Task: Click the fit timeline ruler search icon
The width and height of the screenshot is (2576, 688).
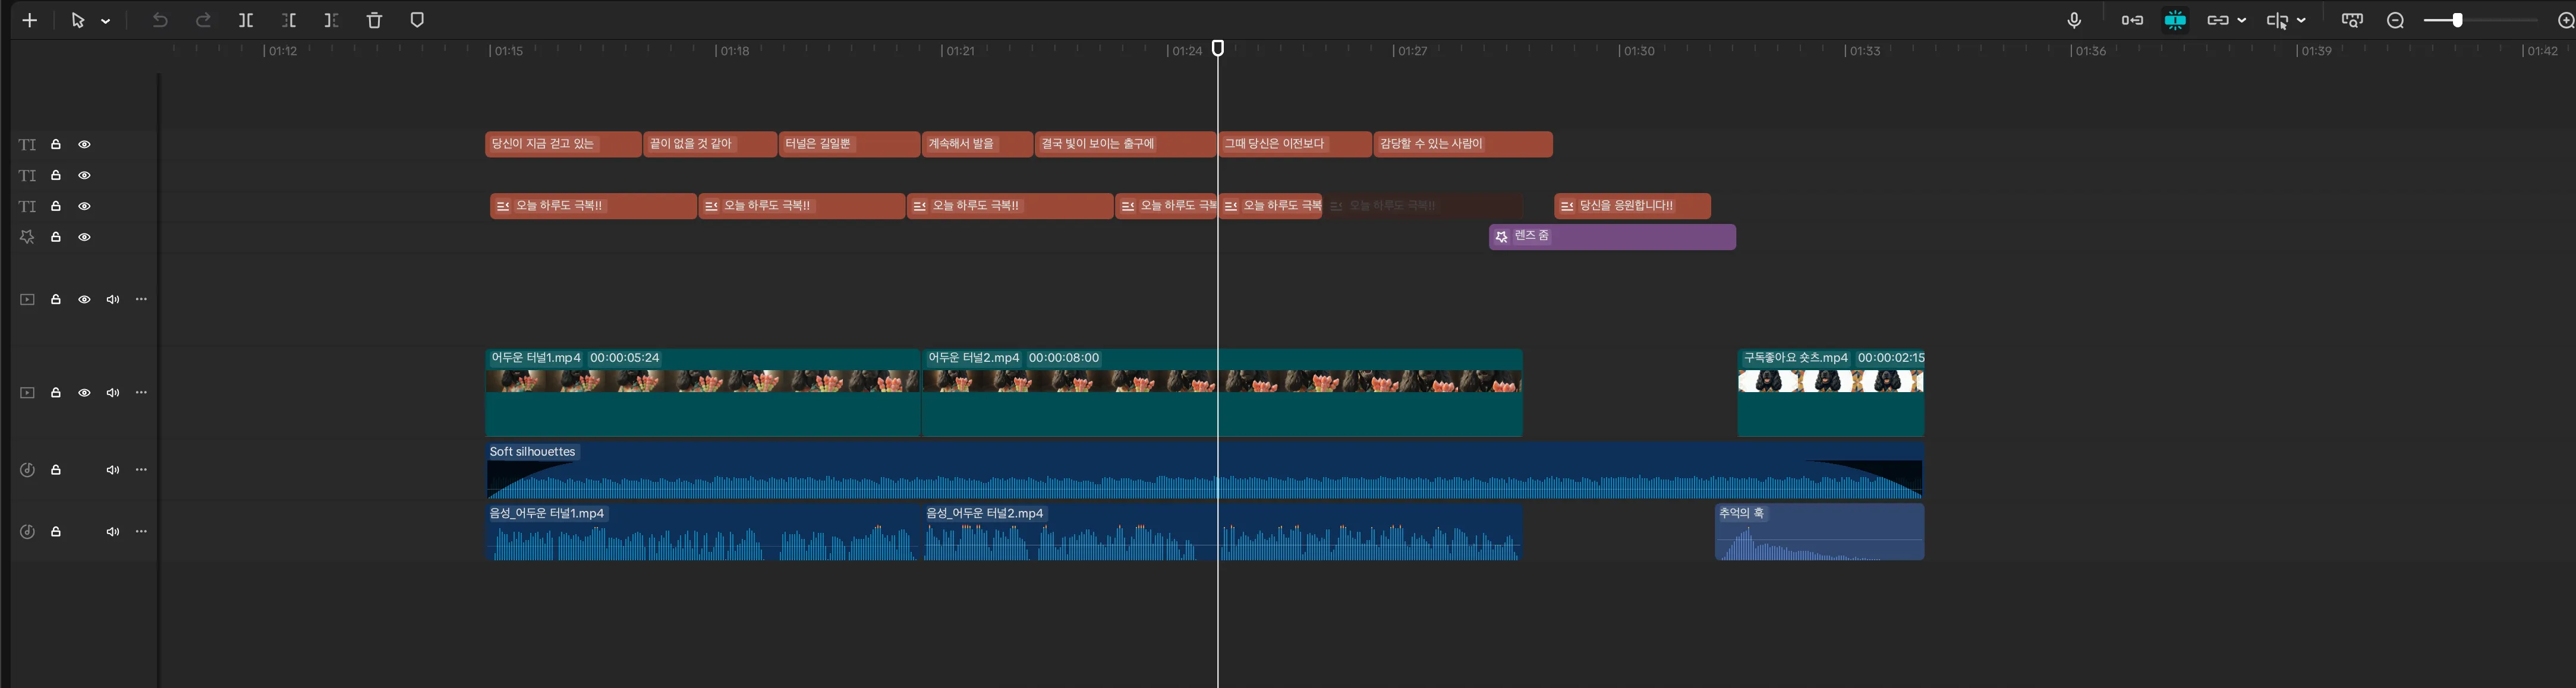Action: click(x=2352, y=20)
